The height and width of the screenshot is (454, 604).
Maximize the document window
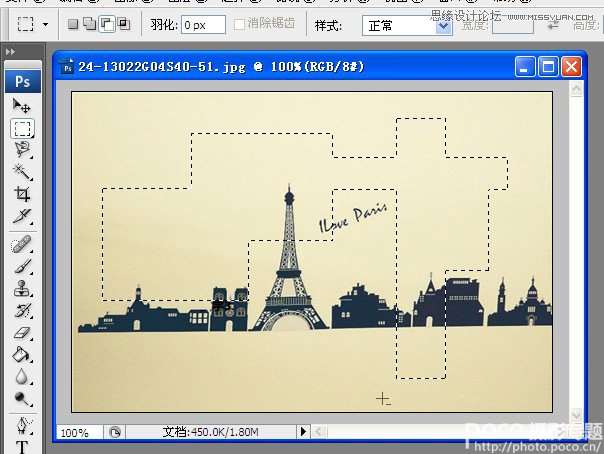[548, 67]
